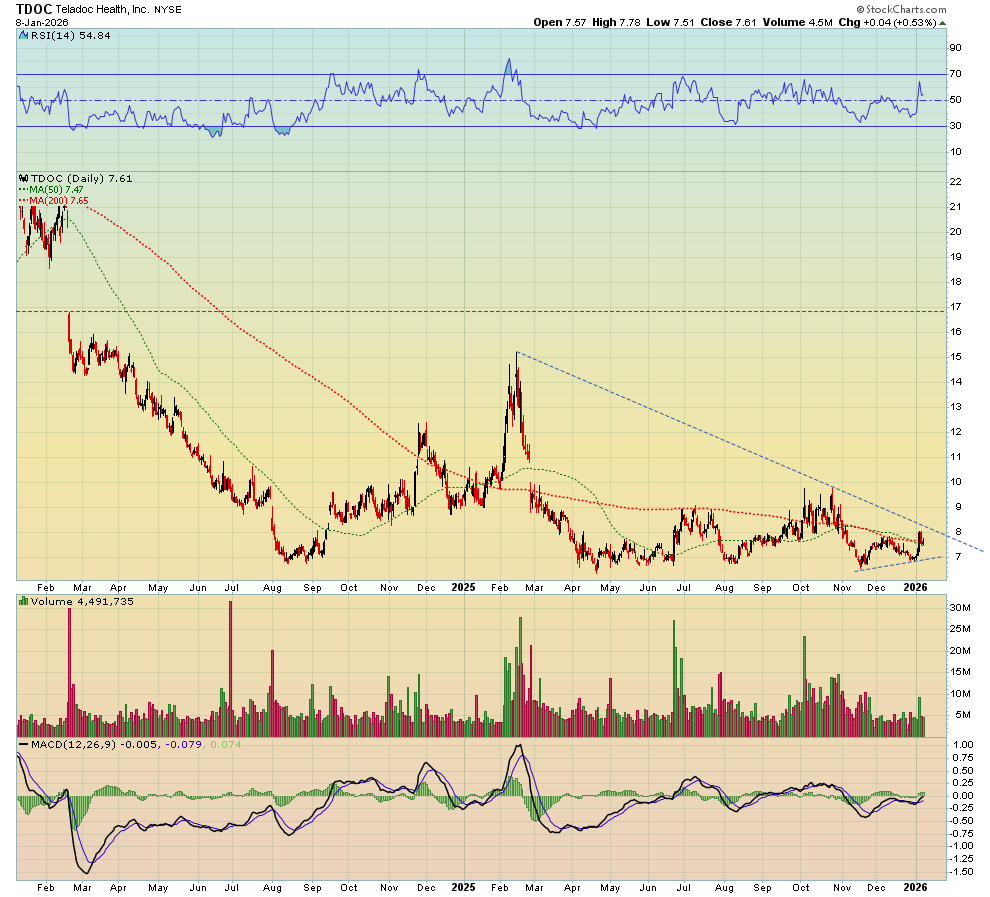Select the TDOC ticker symbol in the header
This screenshot has width=990, height=897.
tap(34, 9)
